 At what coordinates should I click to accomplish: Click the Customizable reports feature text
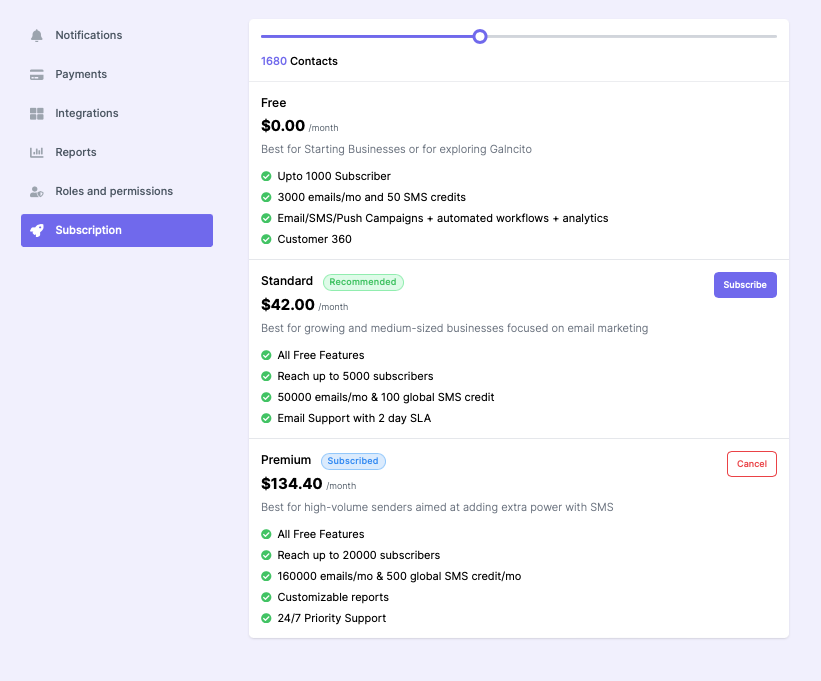tap(333, 597)
